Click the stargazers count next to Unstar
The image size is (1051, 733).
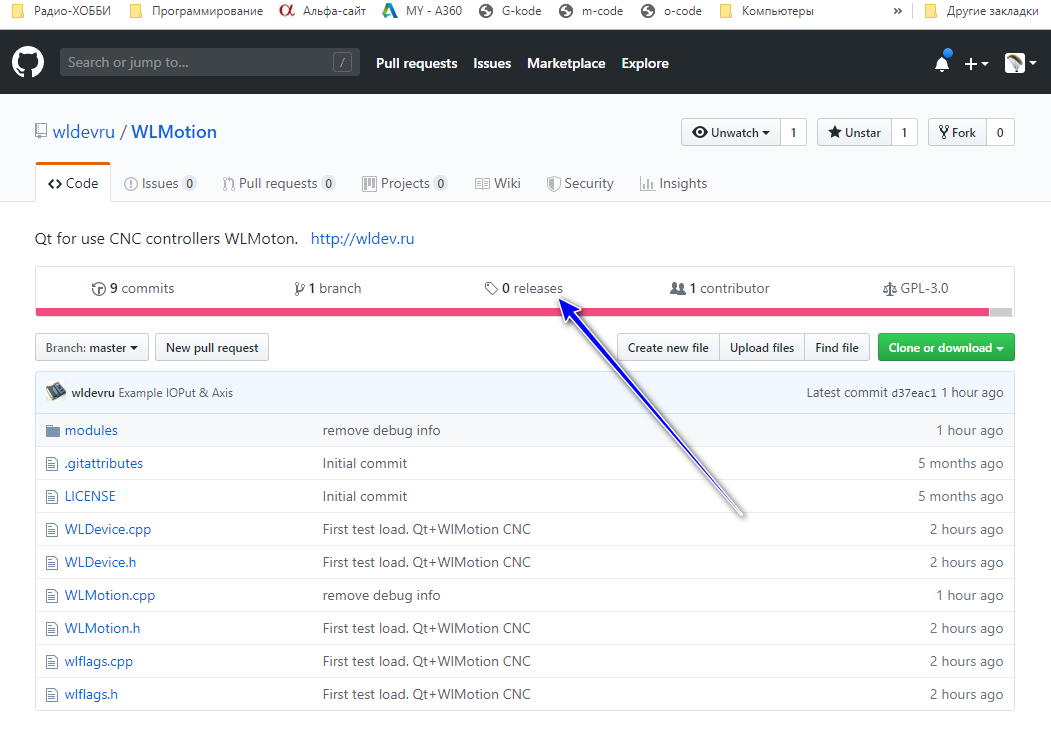pos(904,132)
